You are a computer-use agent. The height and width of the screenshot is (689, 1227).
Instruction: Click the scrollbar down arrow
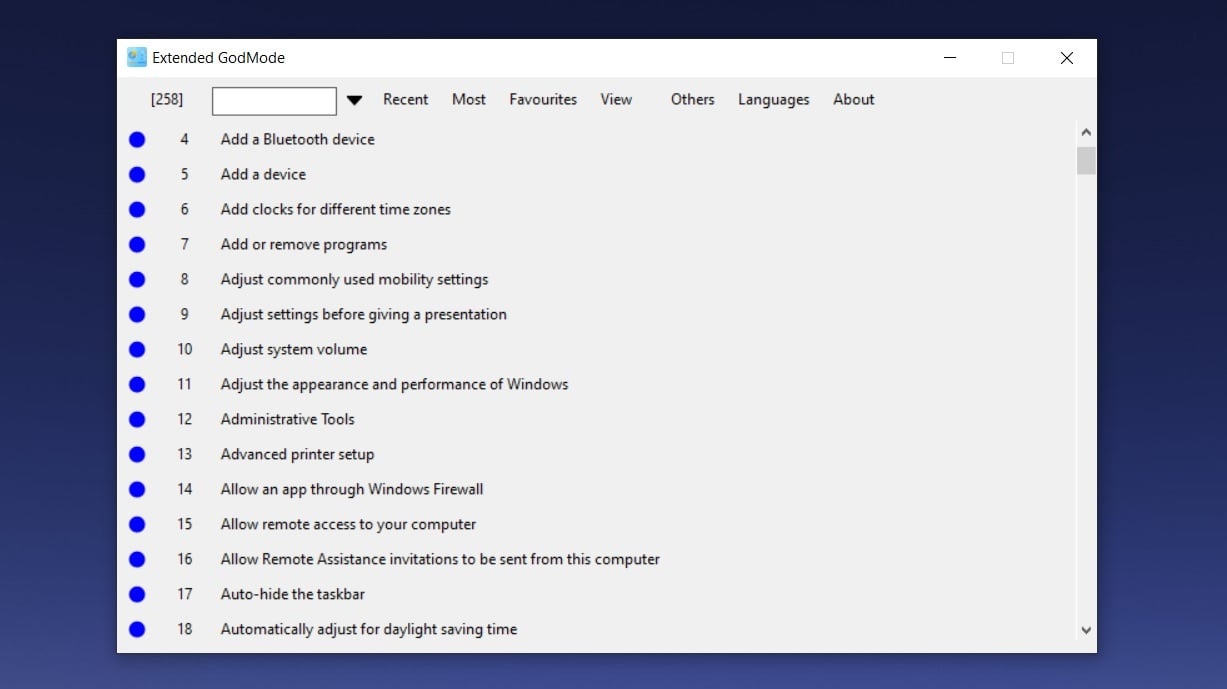point(1086,630)
